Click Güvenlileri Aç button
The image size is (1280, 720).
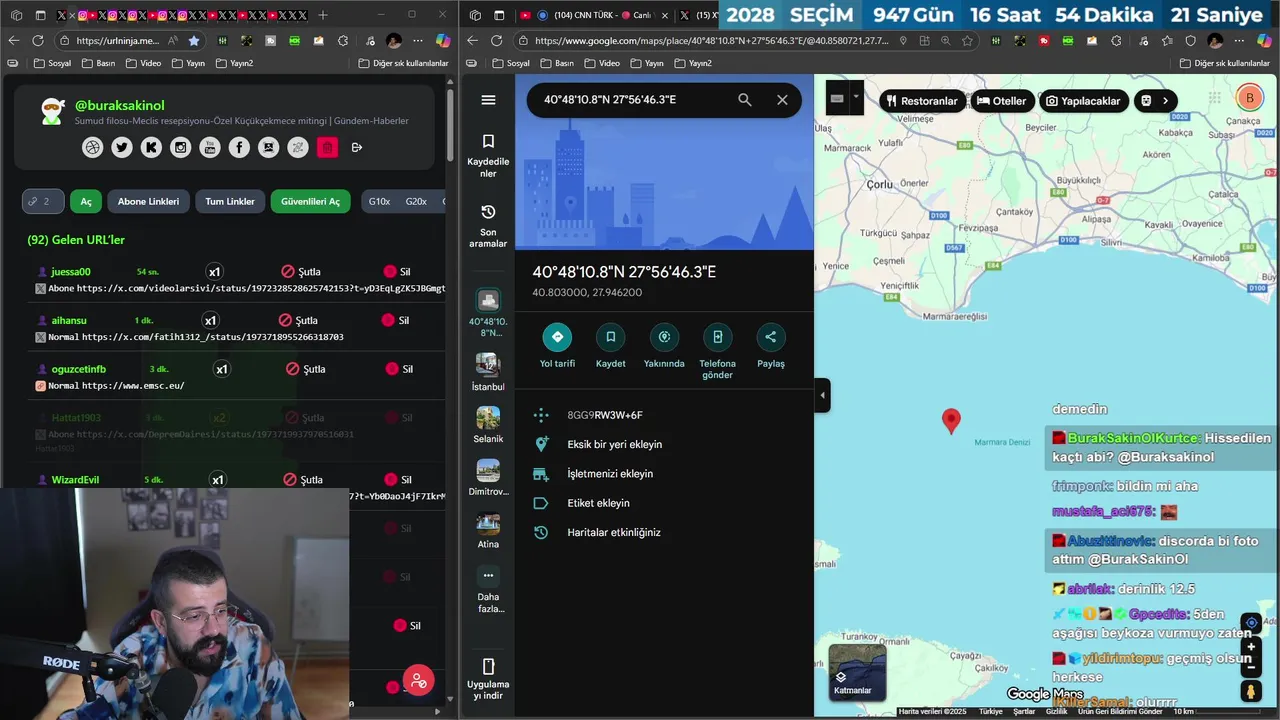click(x=310, y=201)
